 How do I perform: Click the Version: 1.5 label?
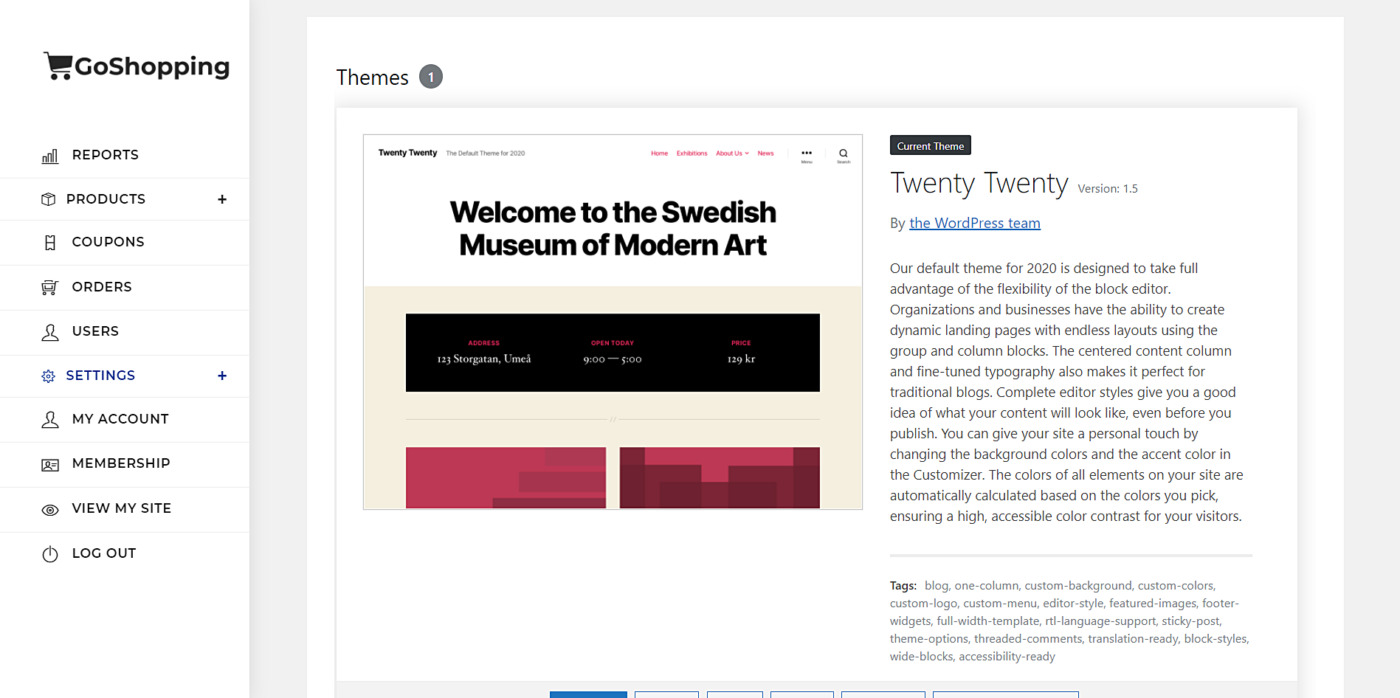click(x=1107, y=188)
